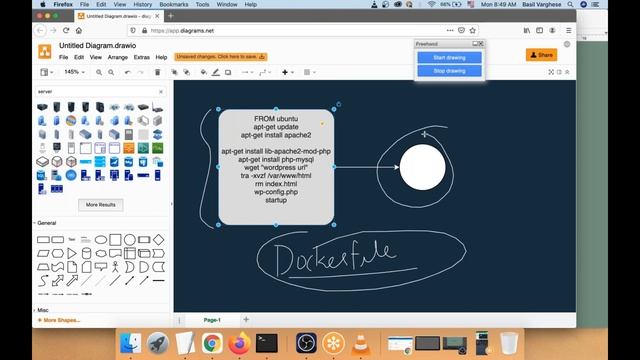Open Terminal from the Dock

tap(267, 343)
